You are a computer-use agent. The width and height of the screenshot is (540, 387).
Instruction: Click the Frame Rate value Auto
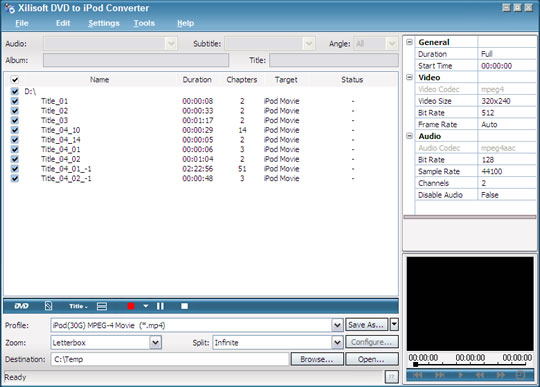coord(489,124)
